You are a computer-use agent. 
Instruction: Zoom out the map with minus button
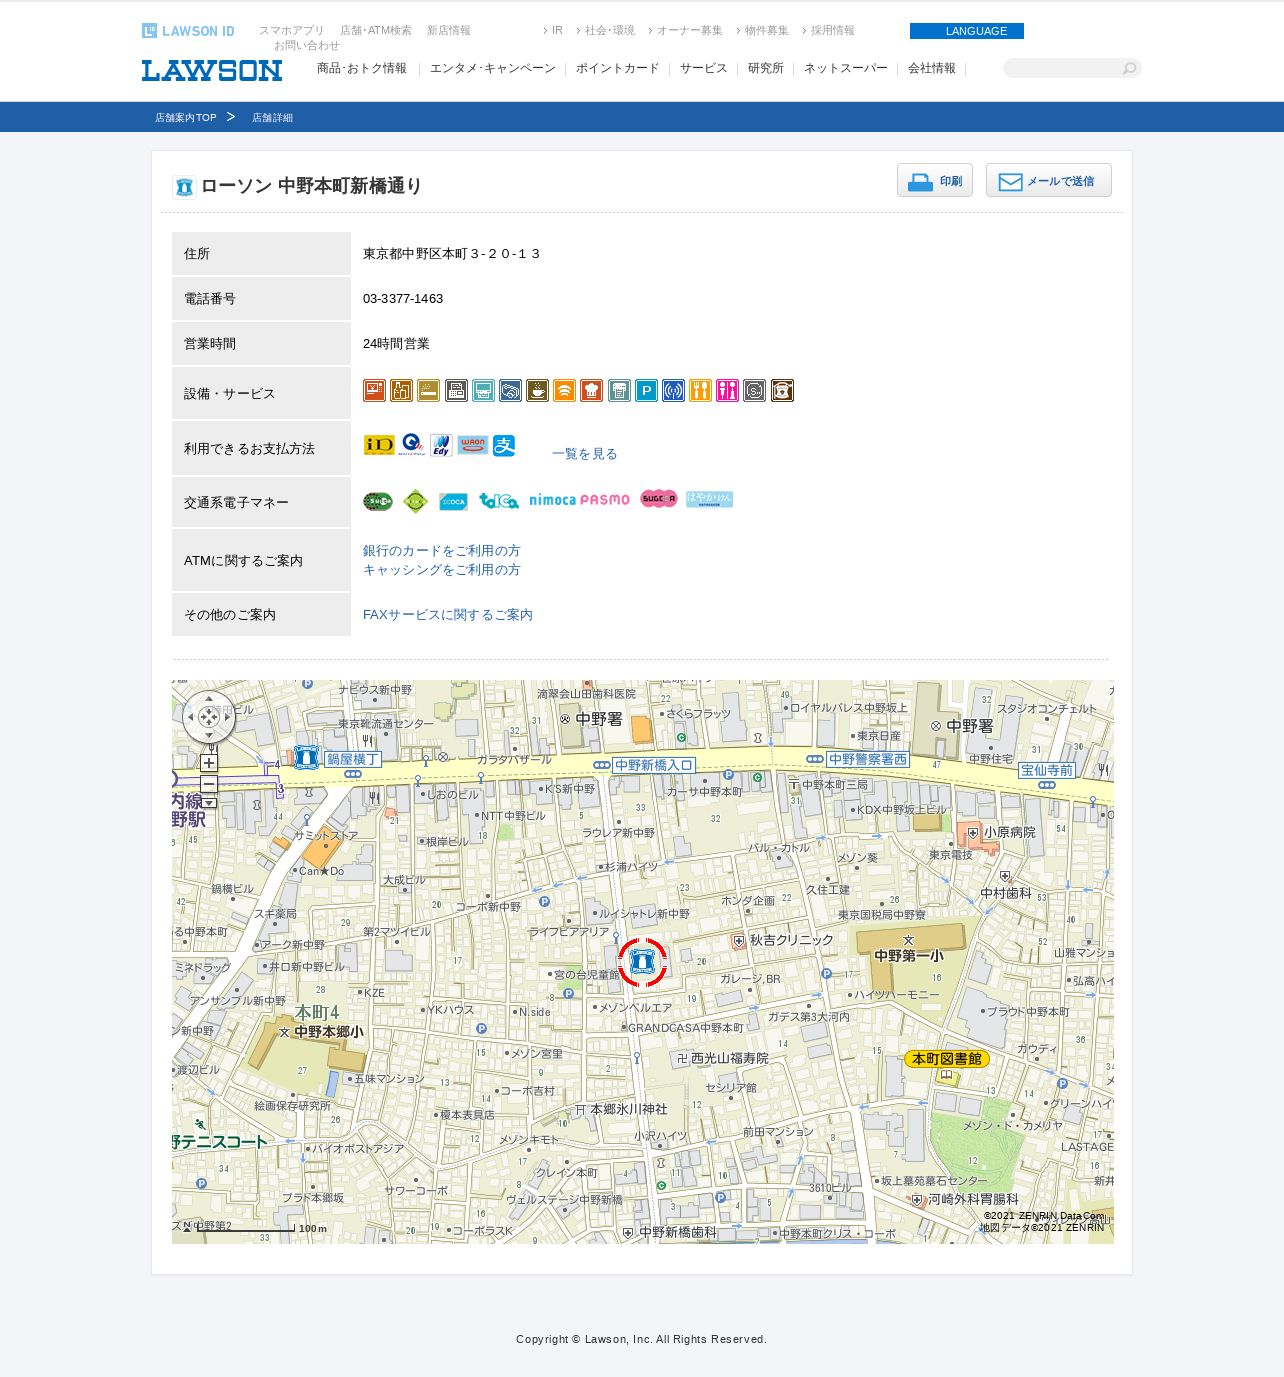(x=209, y=784)
